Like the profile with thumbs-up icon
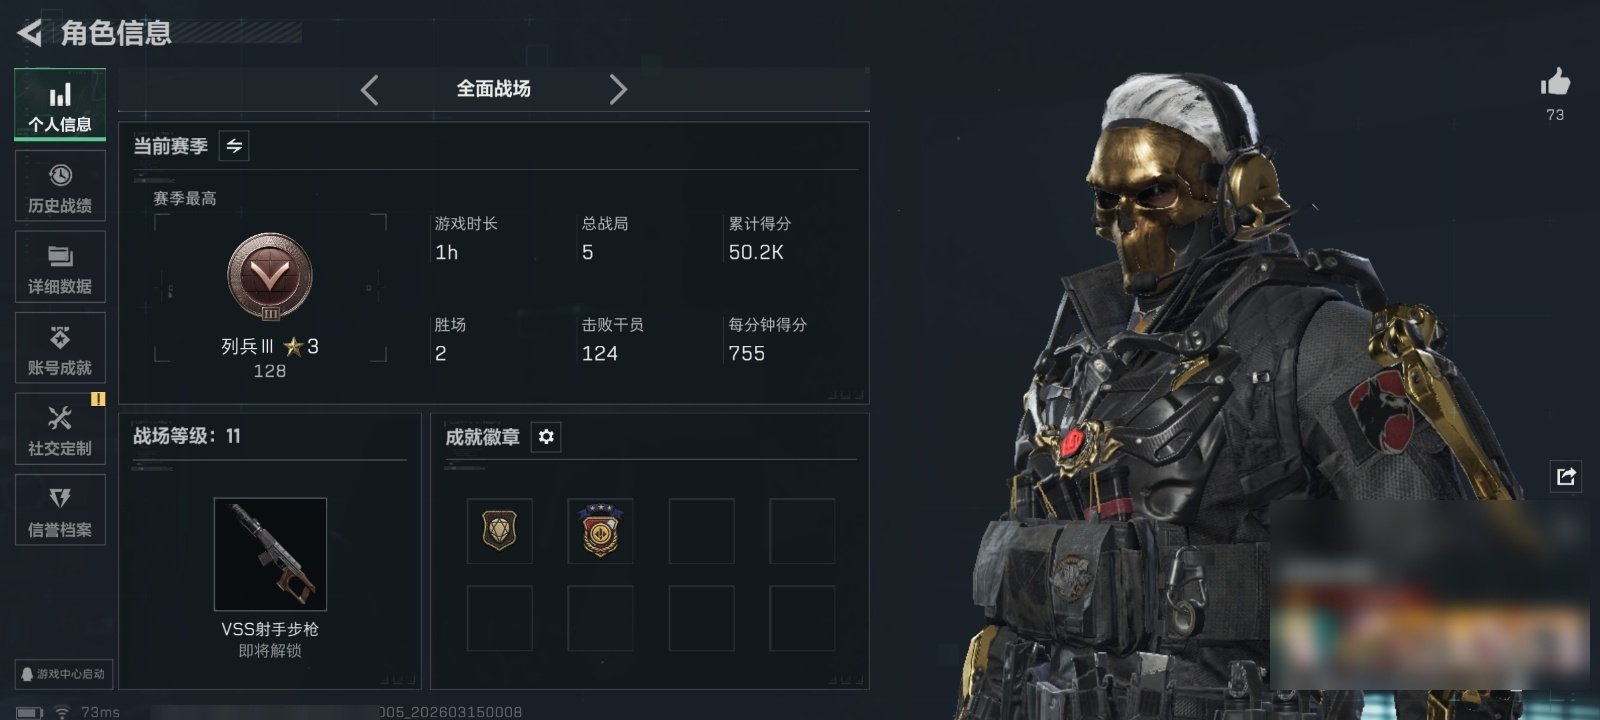1600x720 pixels. [1555, 82]
